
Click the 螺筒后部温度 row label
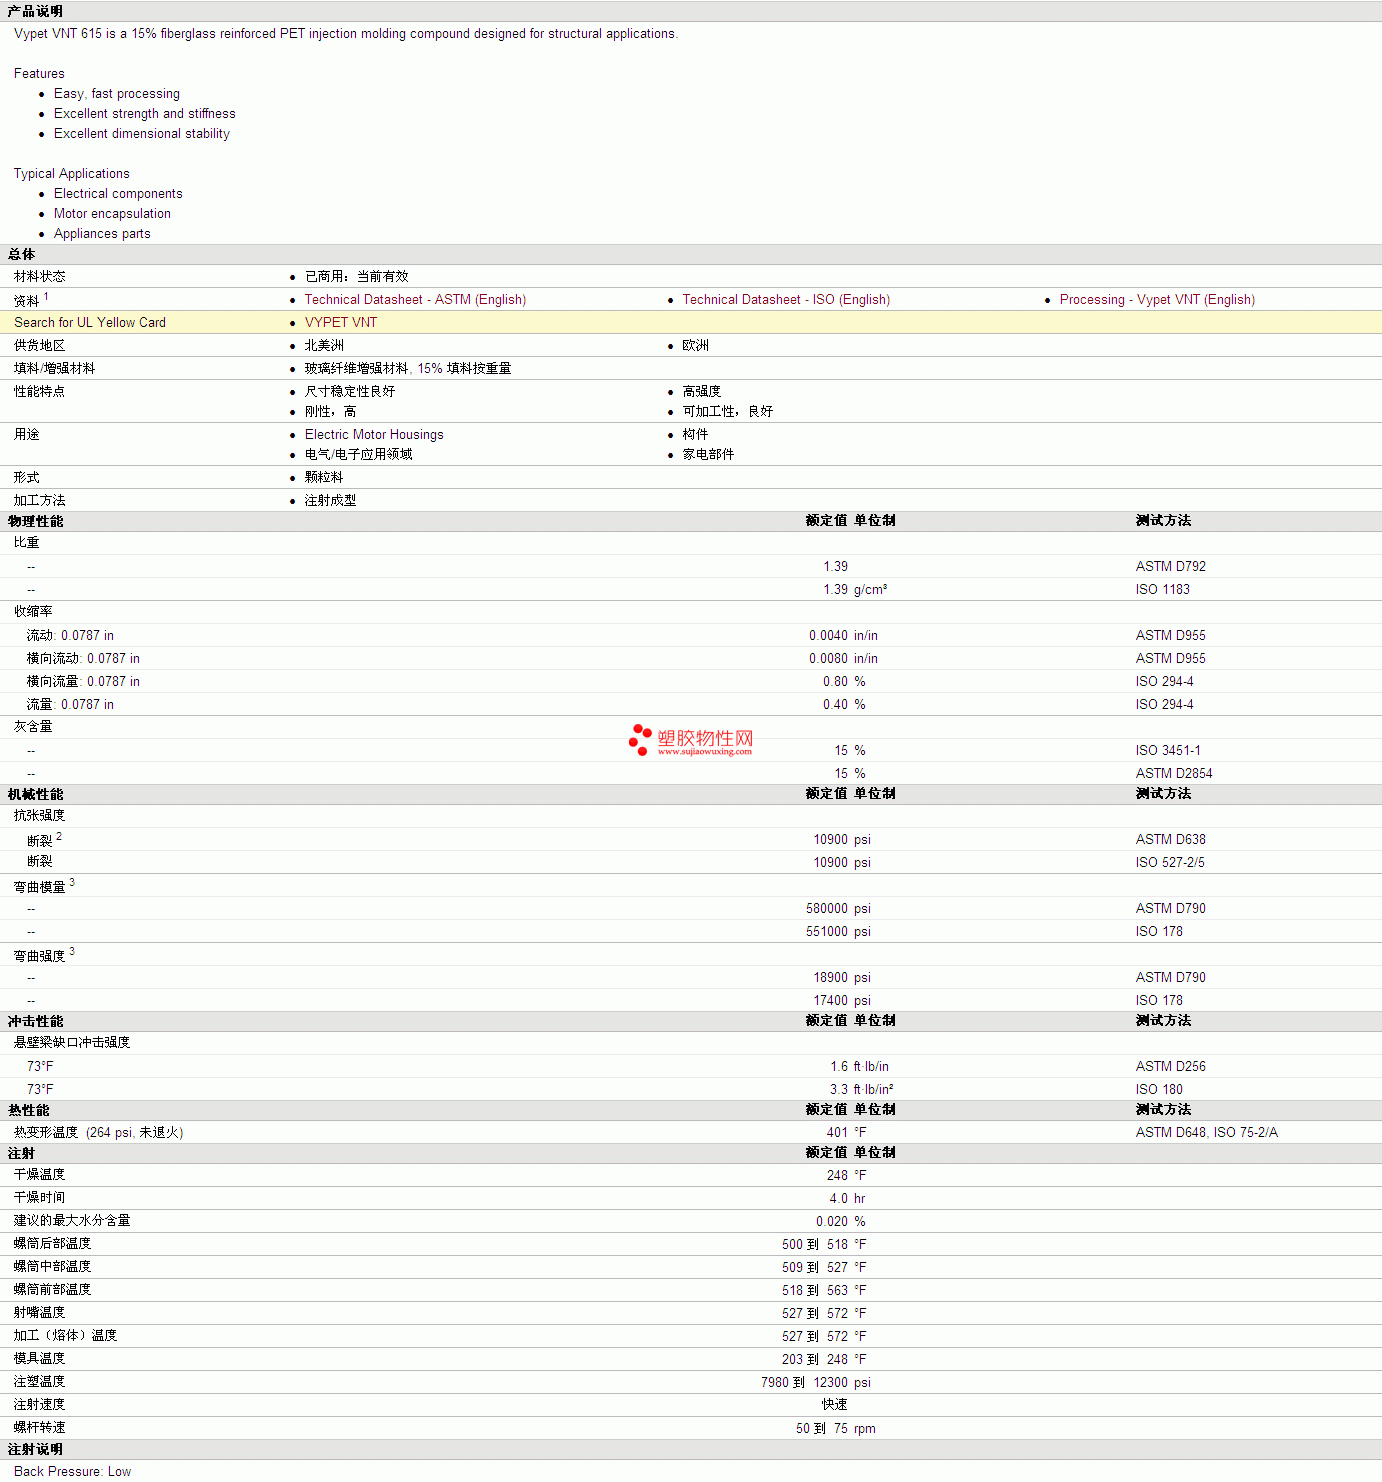click(x=52, y=1244)
